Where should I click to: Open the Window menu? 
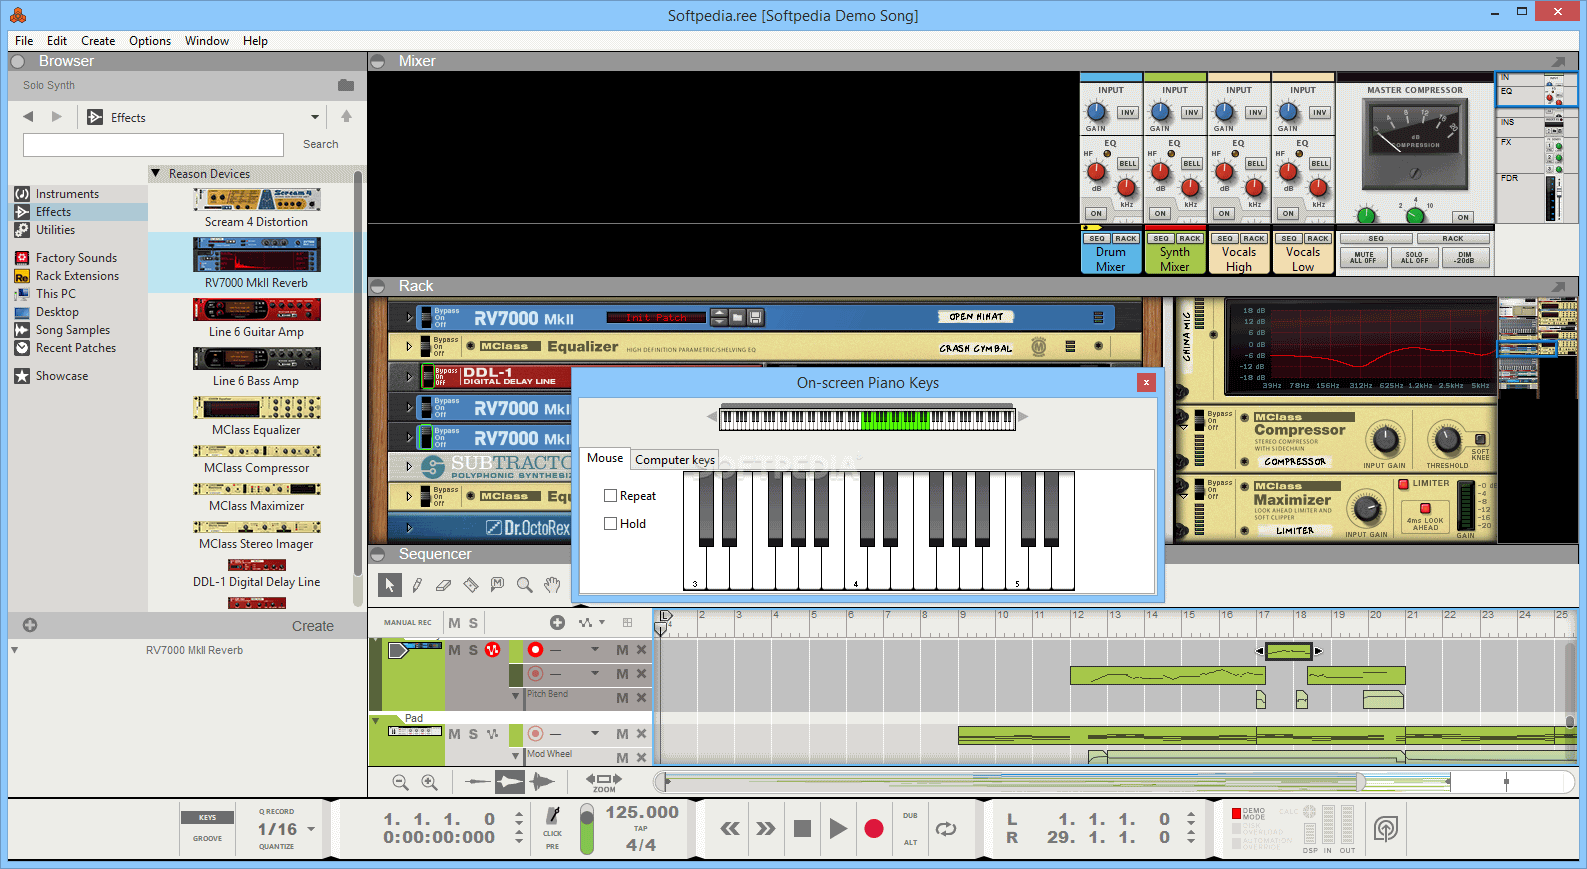(x=207, y=41)
